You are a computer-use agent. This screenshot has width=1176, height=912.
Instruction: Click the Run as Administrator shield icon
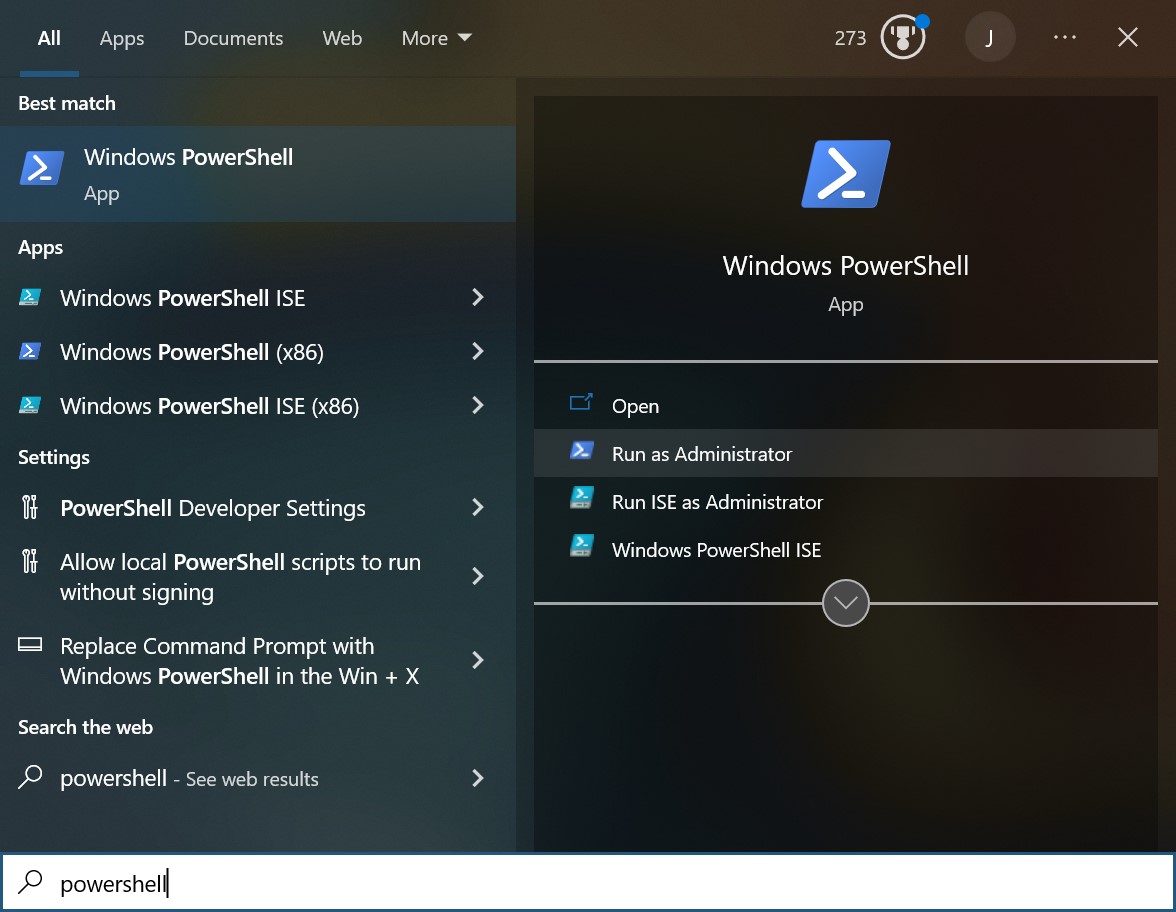pyautogui.click(x=583, y=452)
